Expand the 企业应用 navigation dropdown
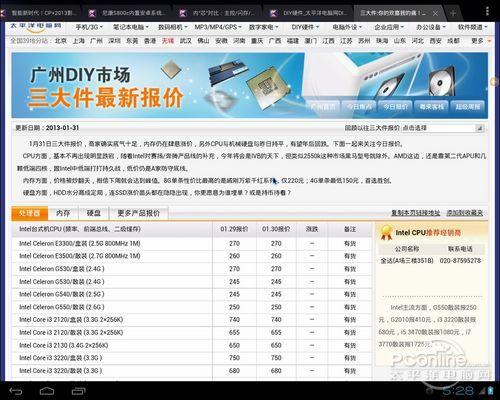 coord(389,27)
